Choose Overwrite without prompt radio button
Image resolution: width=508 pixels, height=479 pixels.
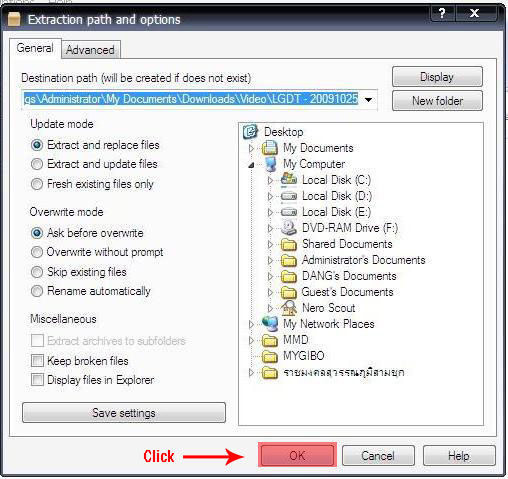[x=37, y=252]
